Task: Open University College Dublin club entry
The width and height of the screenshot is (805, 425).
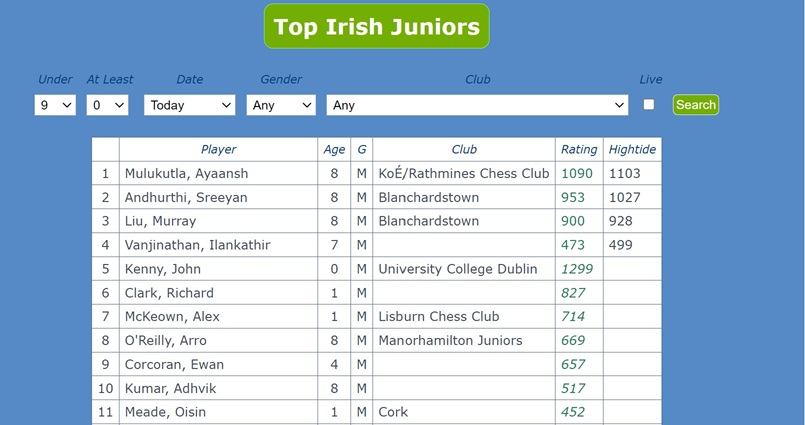Action: [457, 269]
